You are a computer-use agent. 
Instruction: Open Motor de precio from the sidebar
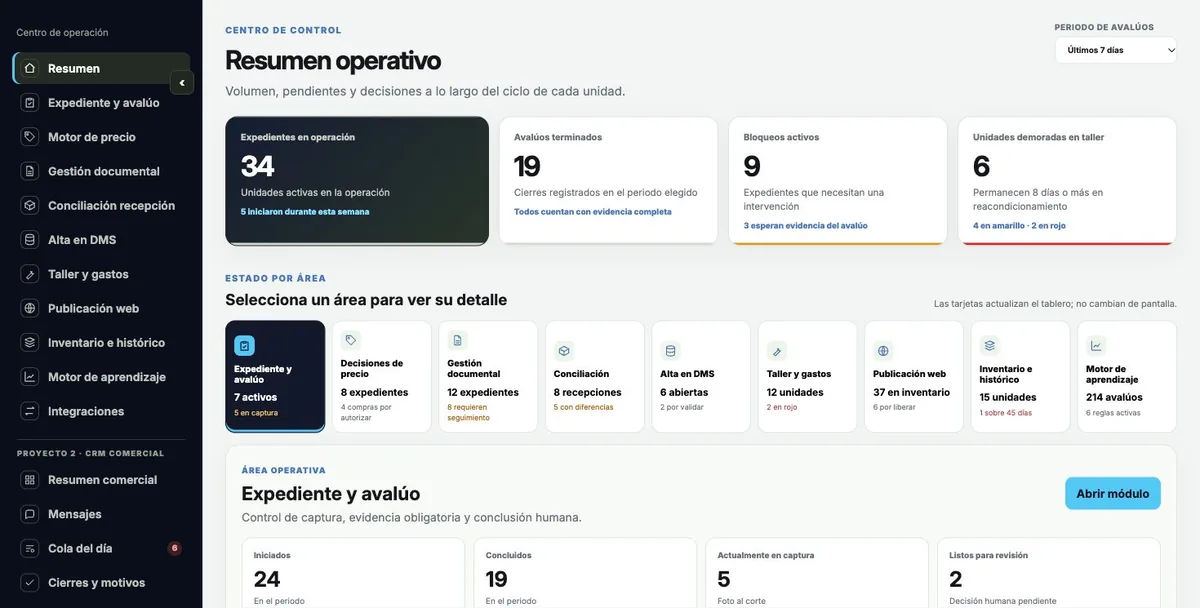click(x=101, y=137)
